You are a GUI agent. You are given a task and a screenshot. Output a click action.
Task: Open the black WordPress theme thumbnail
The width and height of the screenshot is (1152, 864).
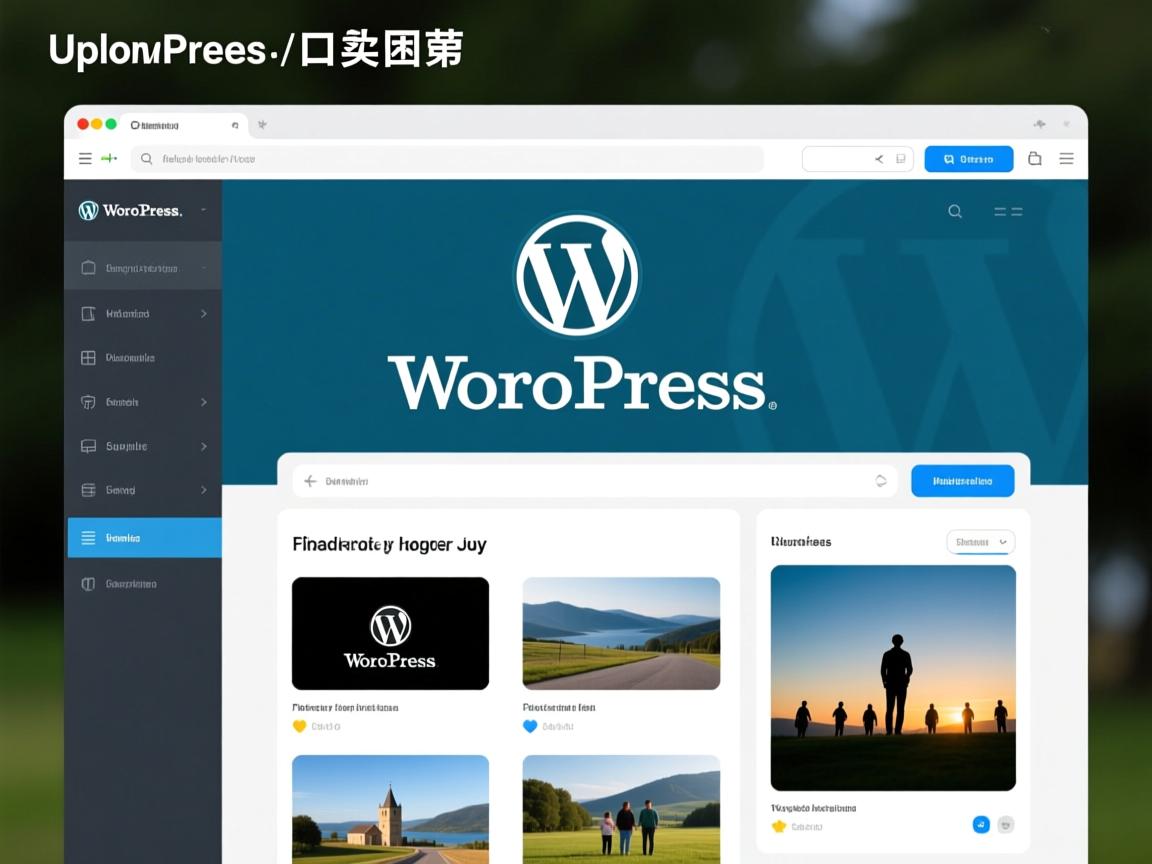pos(390,632)
